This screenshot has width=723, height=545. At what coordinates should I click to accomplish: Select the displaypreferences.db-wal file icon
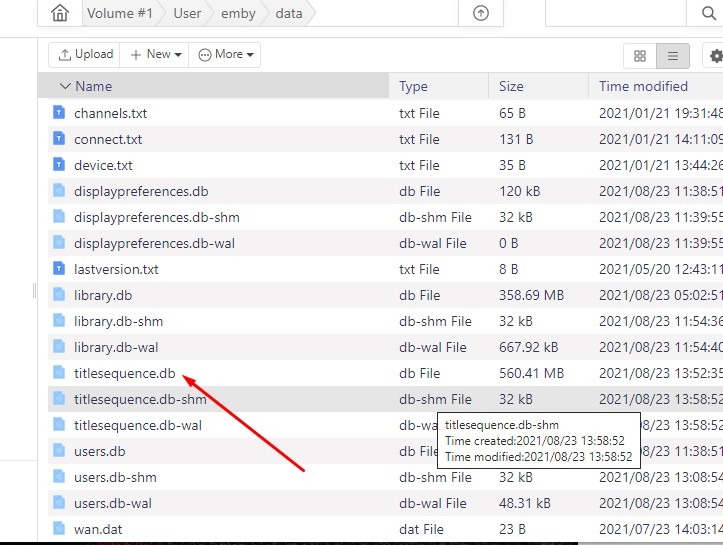59,242
